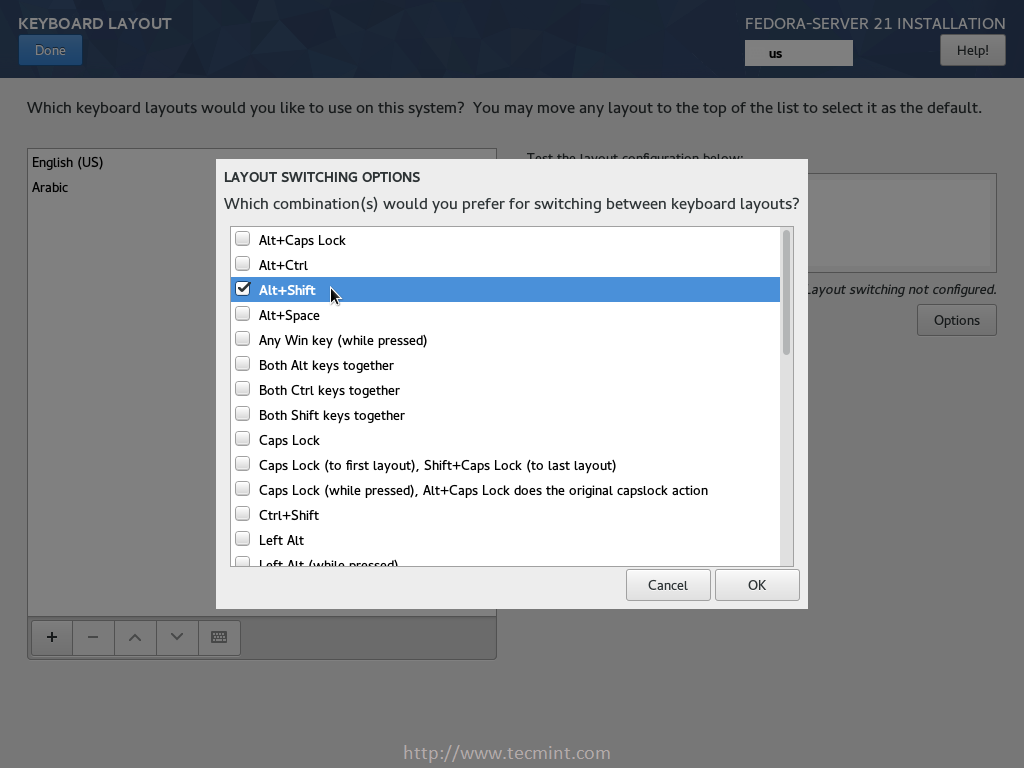Select the Arabic layout in list

(50, 187)
